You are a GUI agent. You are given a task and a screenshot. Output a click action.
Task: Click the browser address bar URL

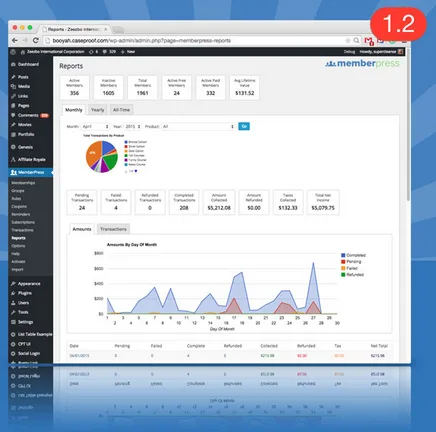tap(142, 41)
